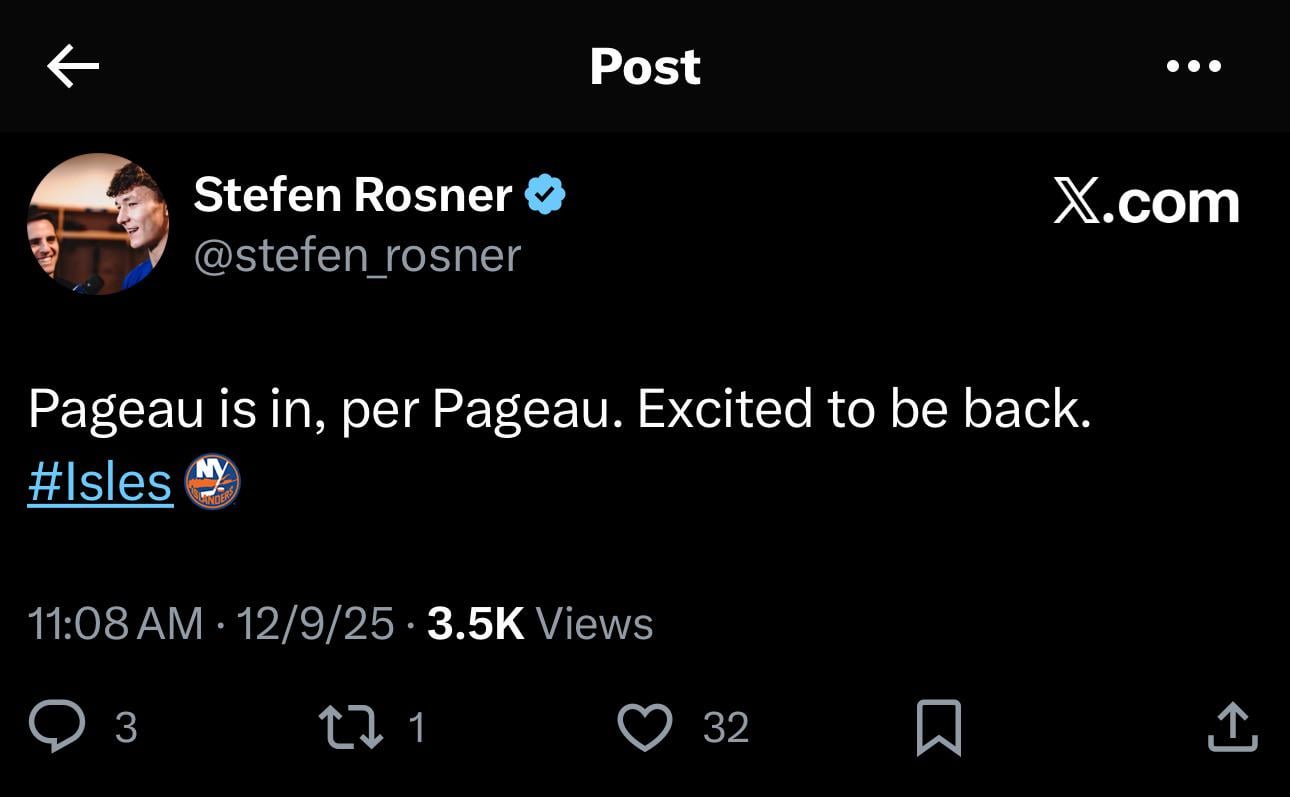Open the #Isles hashtag link
Screen dimensions: 1290x797
click(98, 481)
